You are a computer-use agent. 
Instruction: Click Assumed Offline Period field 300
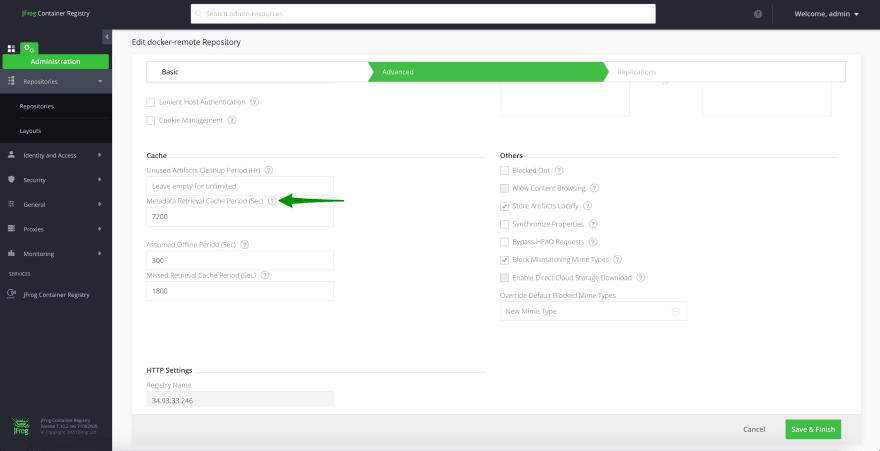tap(240, 261)
